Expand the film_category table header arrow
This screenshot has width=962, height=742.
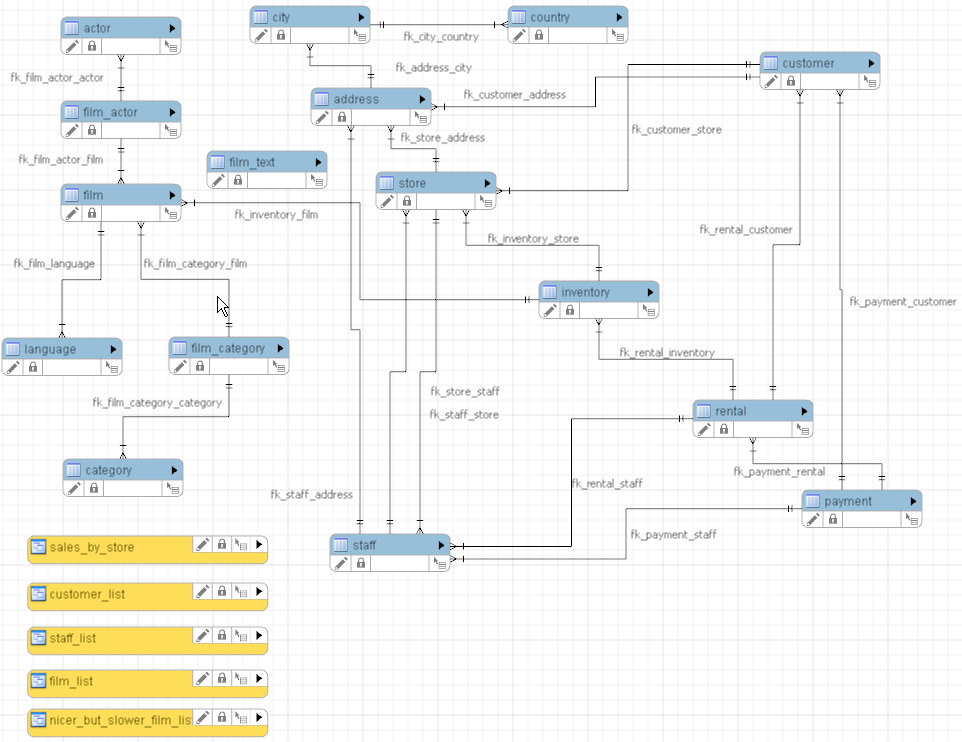point(281,348)
